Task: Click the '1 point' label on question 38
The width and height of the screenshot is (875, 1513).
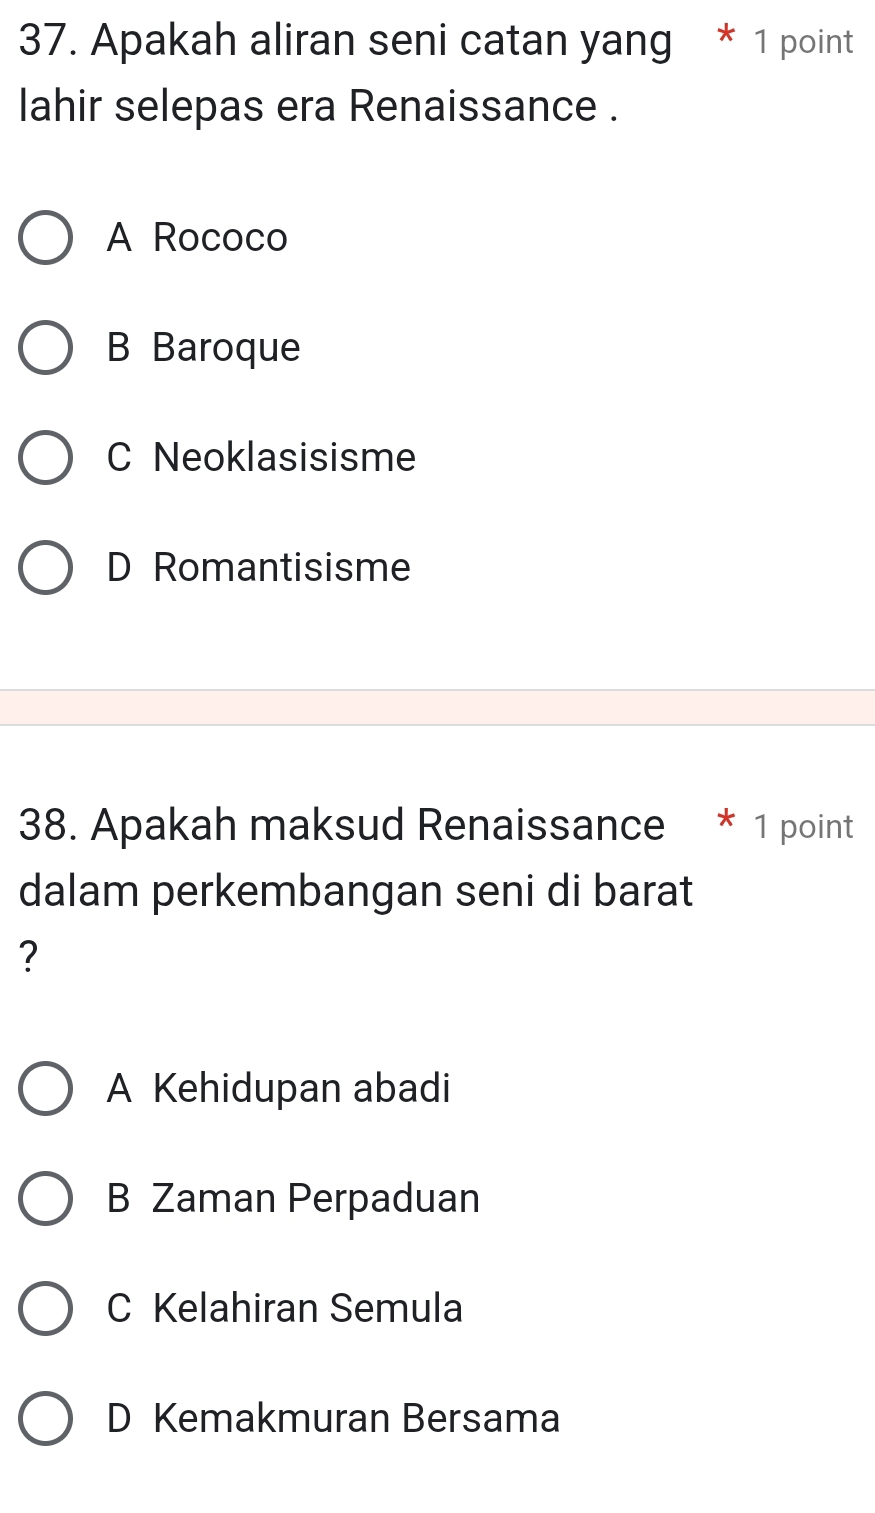Action: point(804,827)
